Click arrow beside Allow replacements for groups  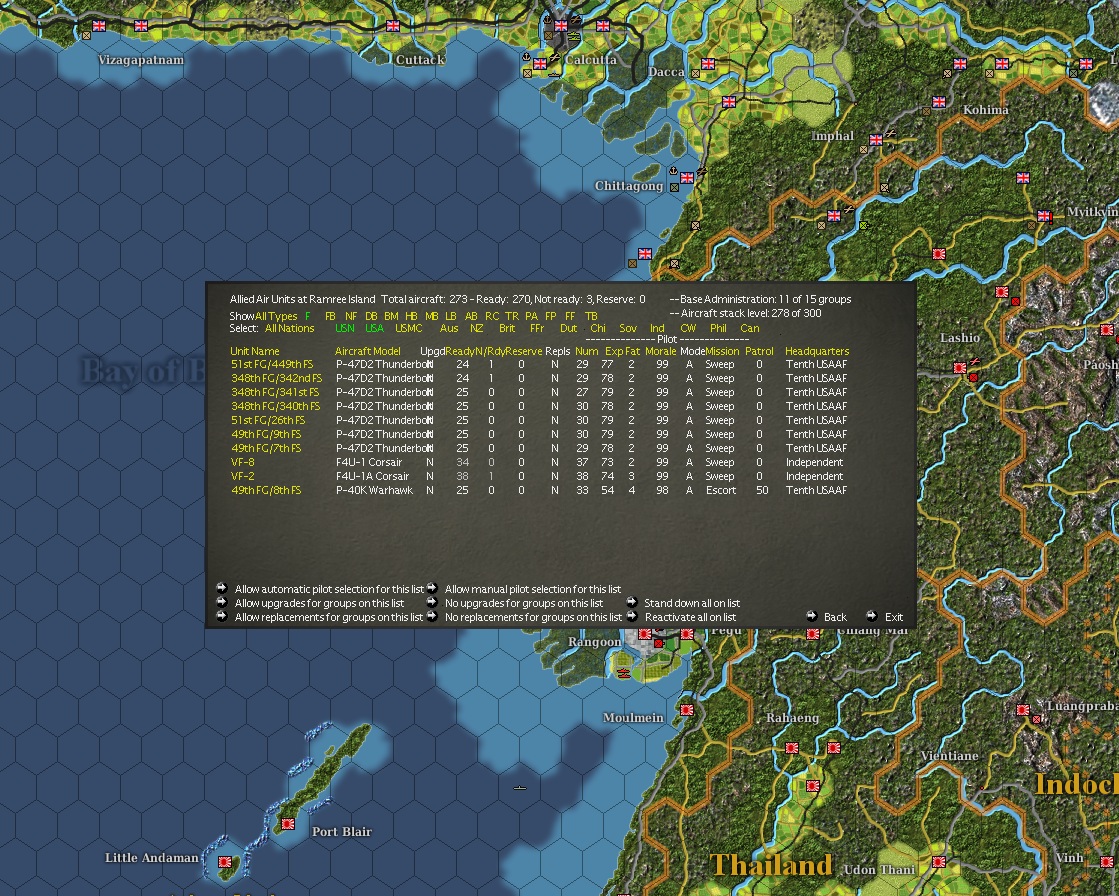click(x=222, y=616)
